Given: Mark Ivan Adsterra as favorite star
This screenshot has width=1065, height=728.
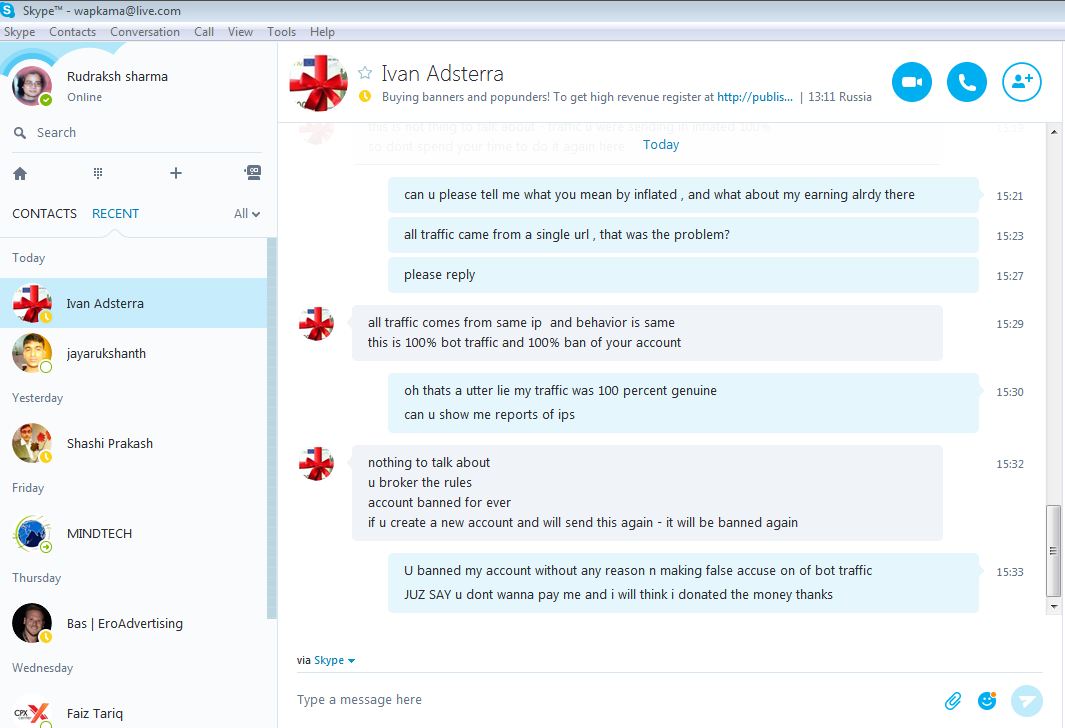Looking at the screenshot, I should (x=365, y=73).
